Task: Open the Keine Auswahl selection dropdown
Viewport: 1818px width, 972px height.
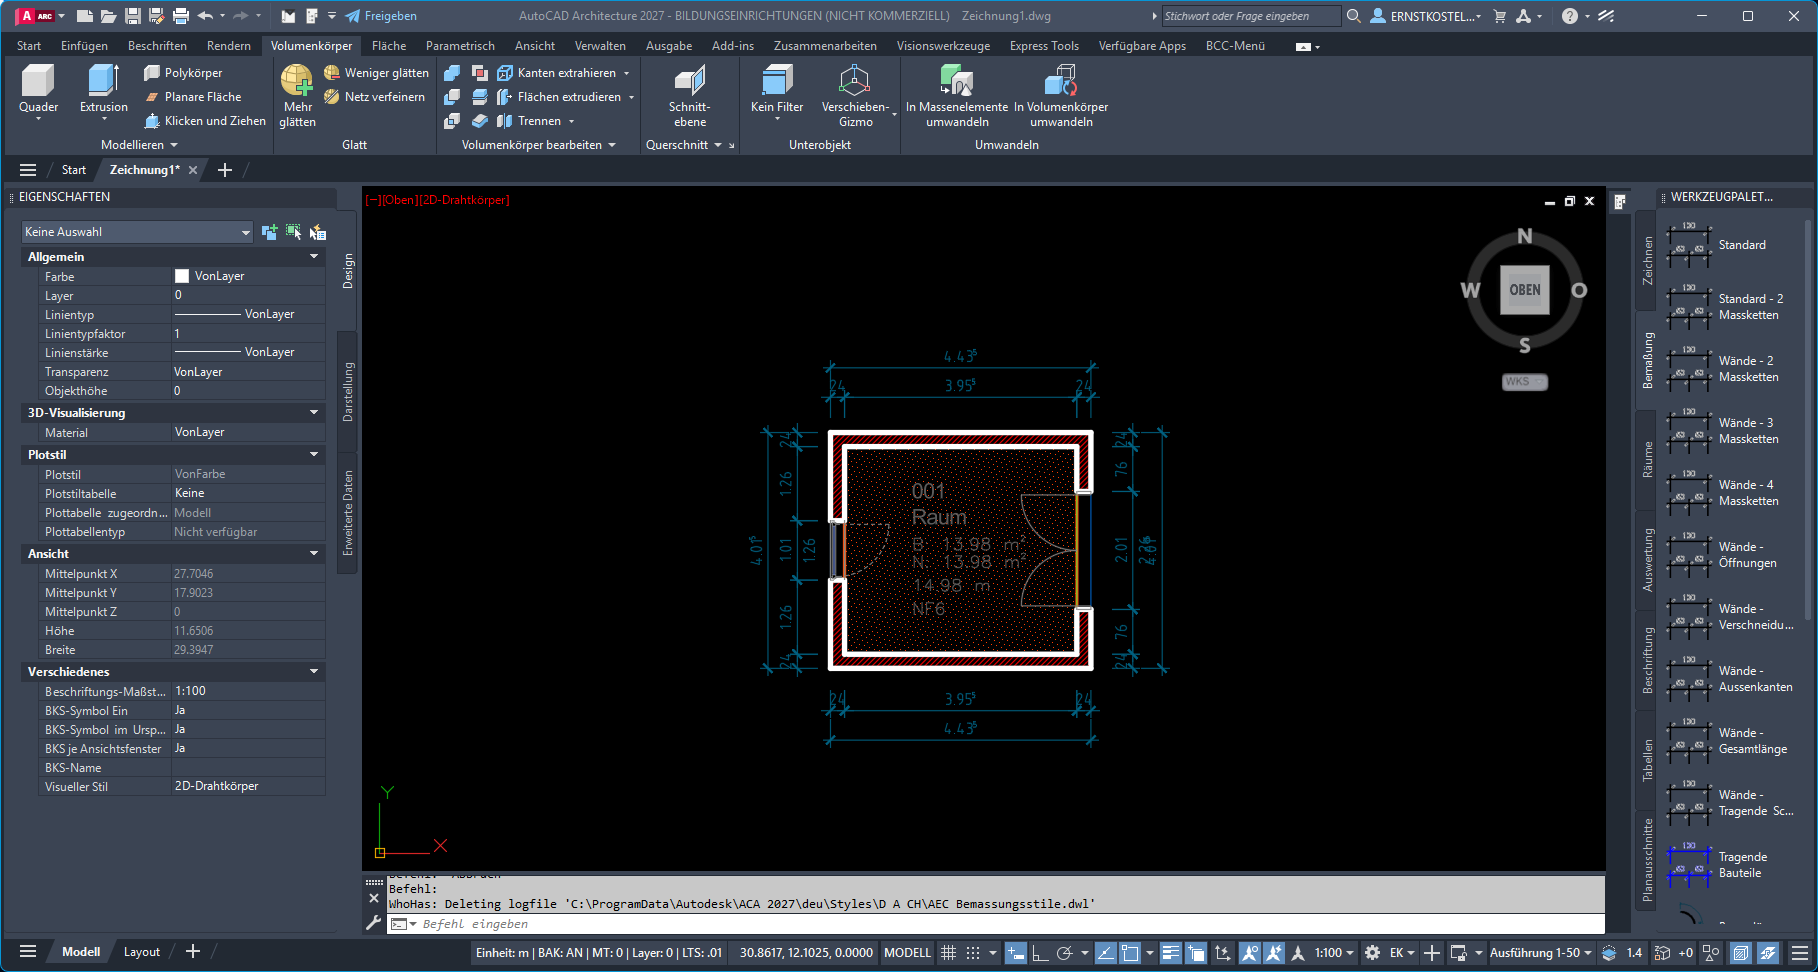Action: [137, 232]
